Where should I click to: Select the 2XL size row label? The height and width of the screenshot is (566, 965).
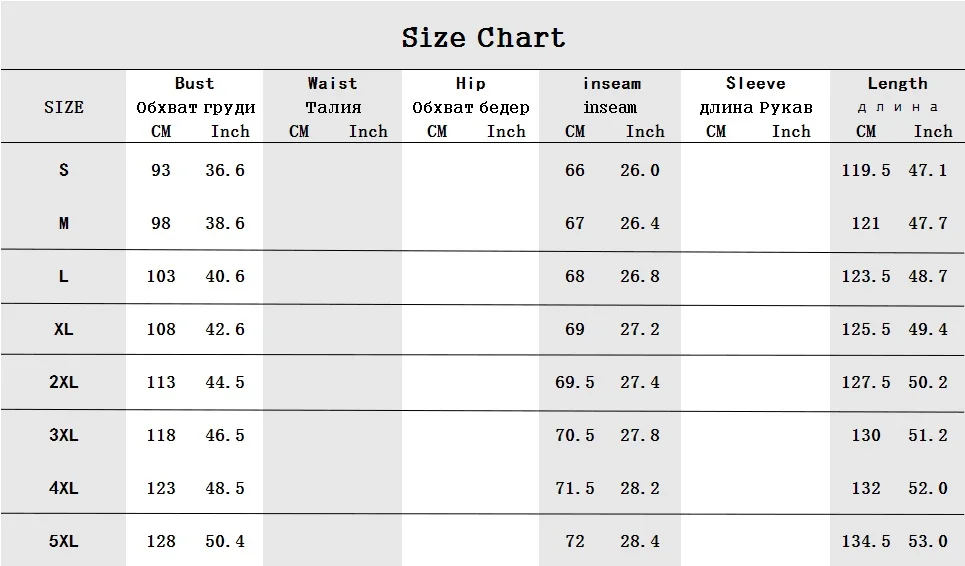pyautogui.click(x=63, y=382)
